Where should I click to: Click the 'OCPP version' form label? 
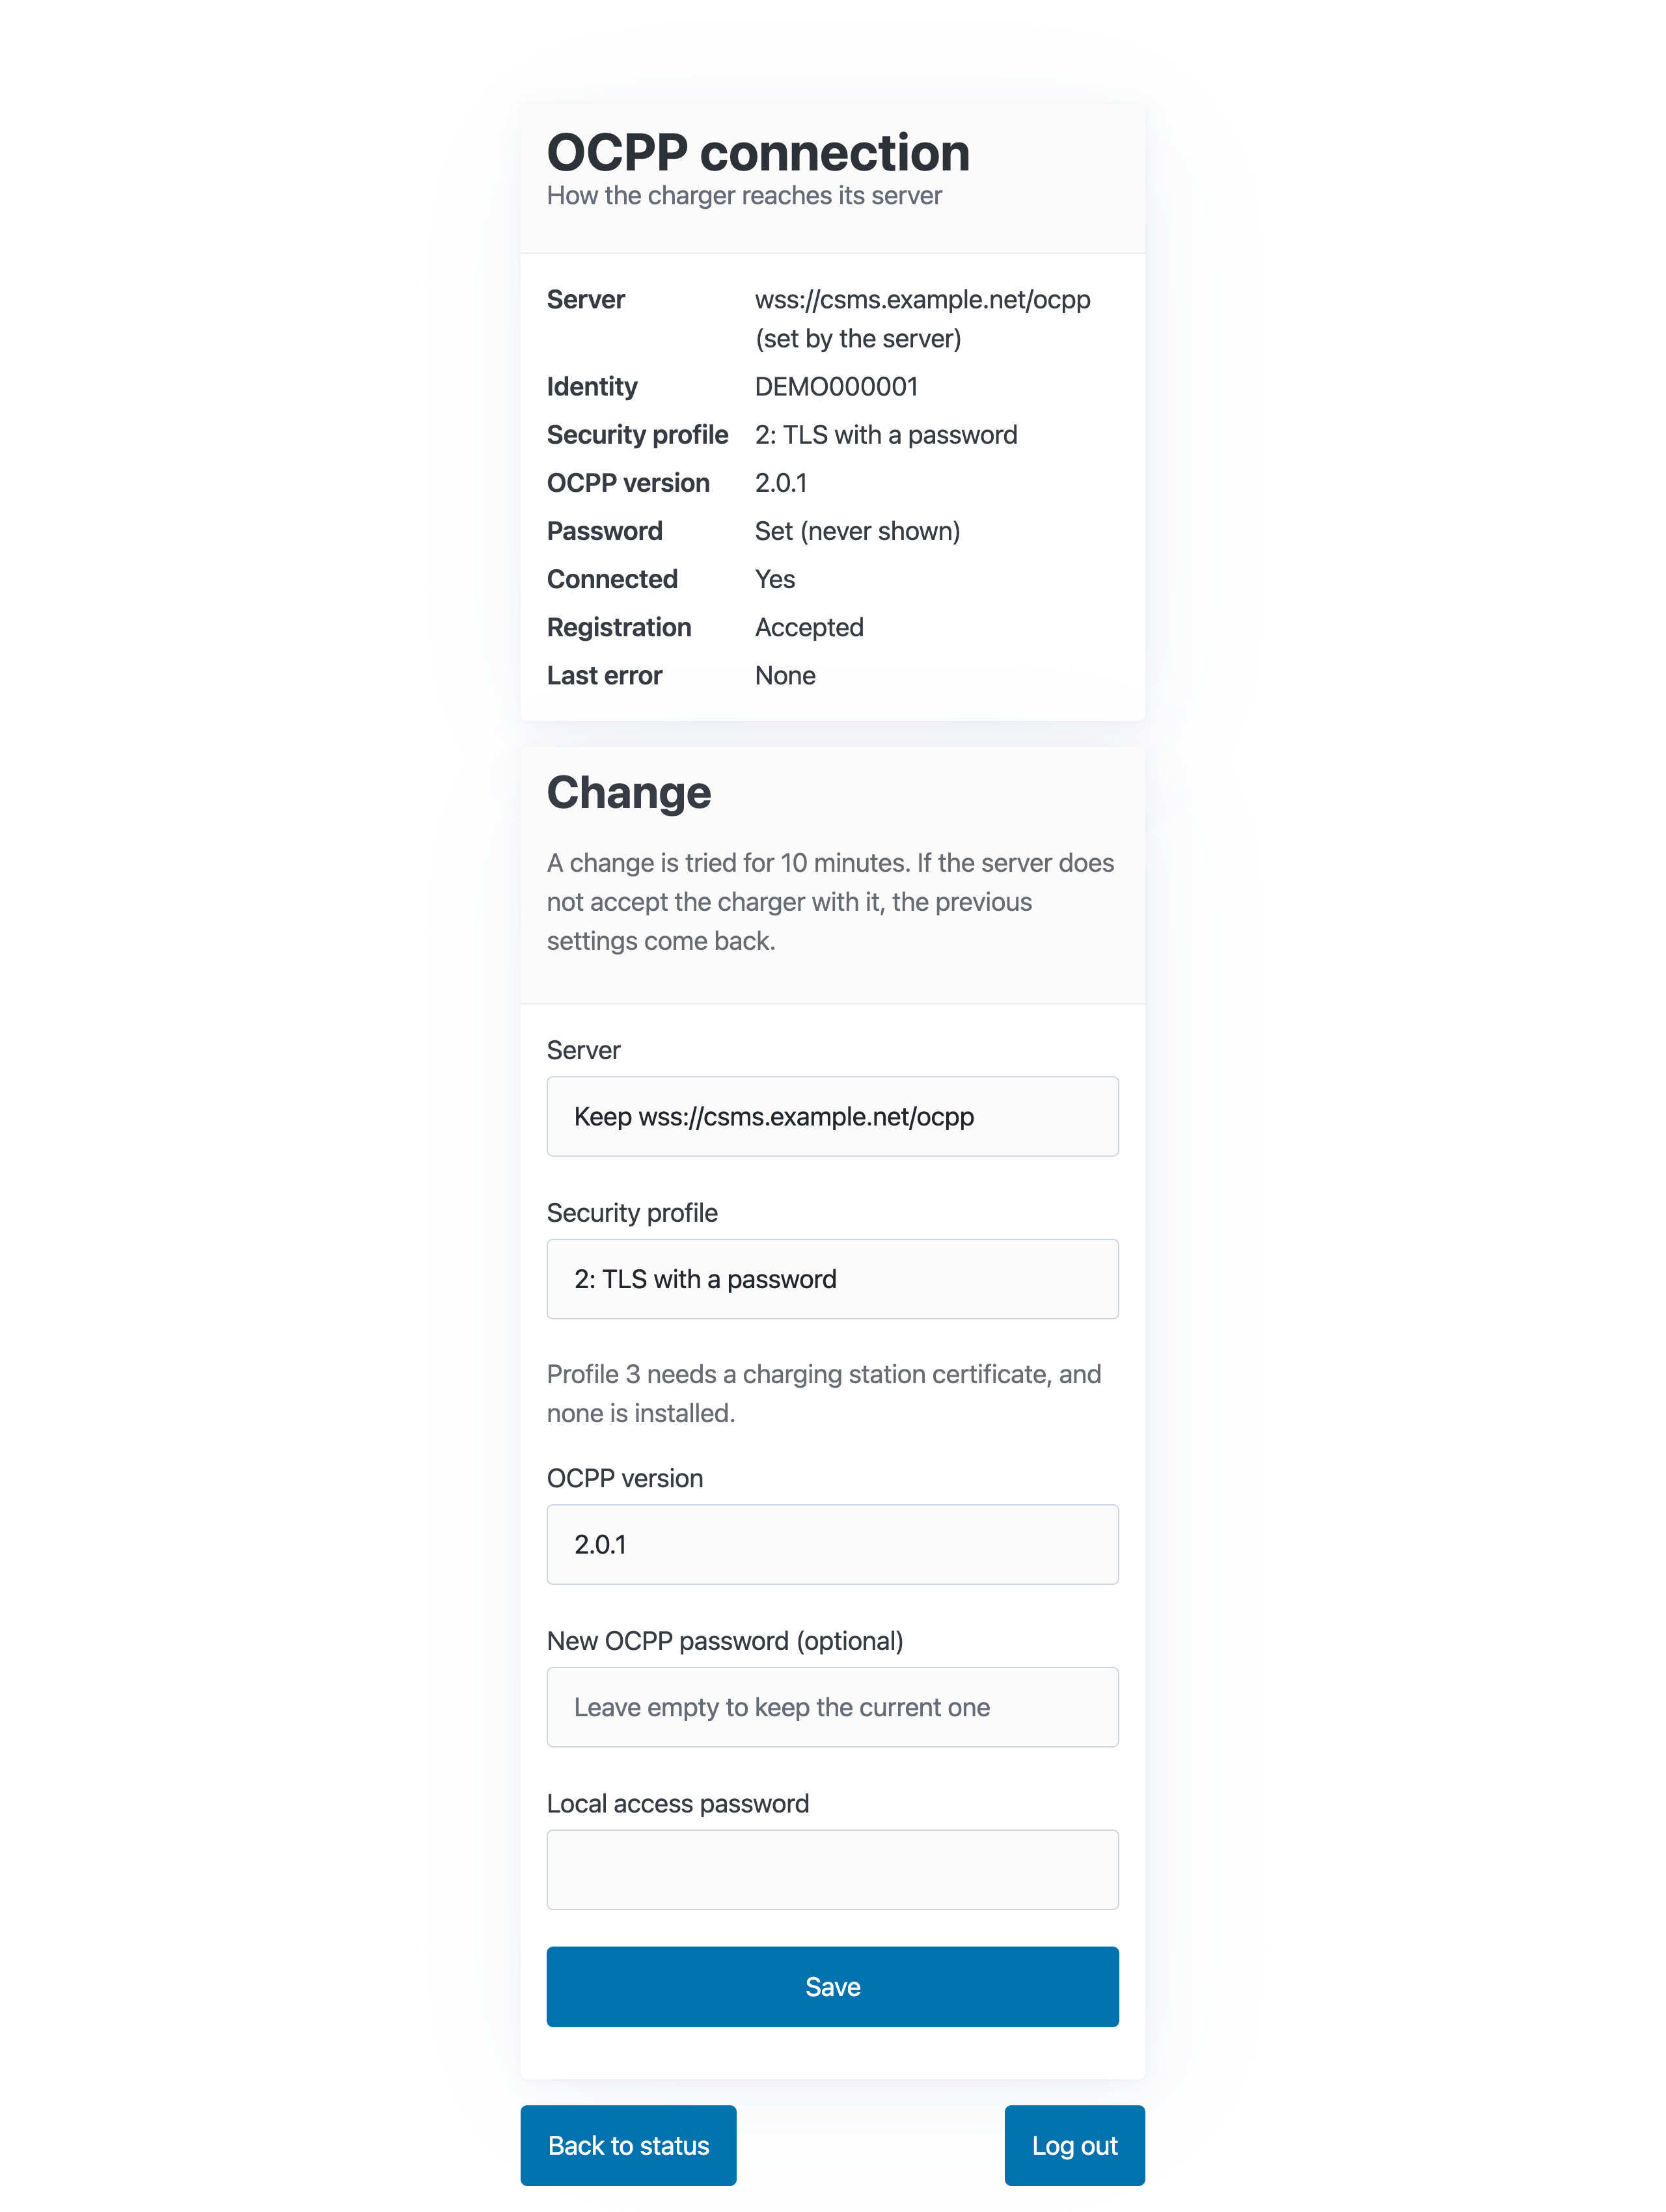(x=625, y=1478)
